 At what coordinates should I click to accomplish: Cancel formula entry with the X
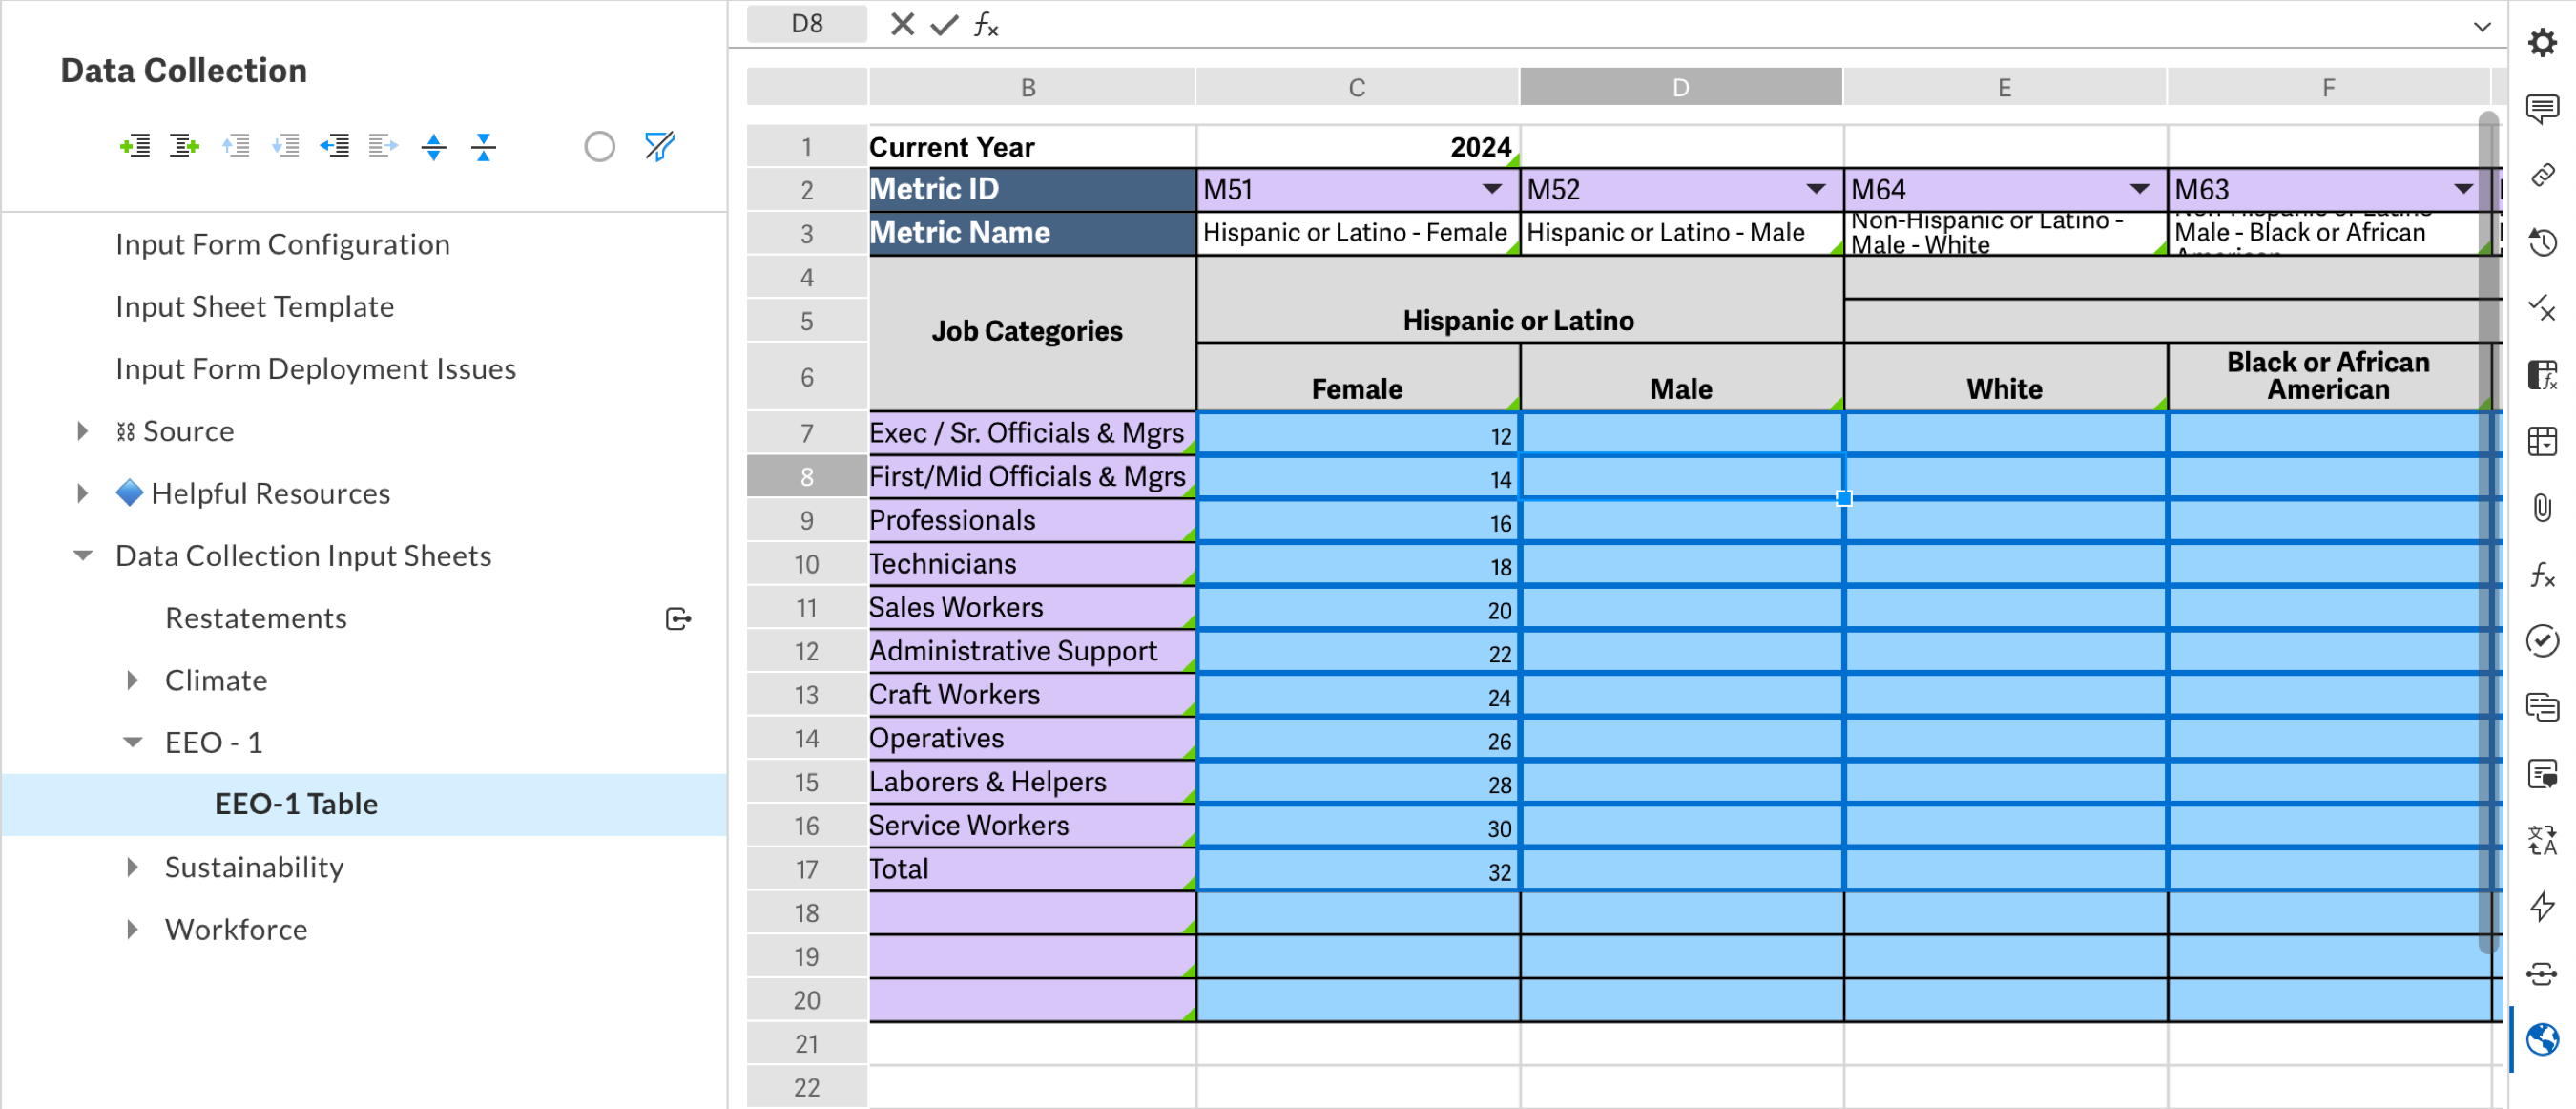point(902,24)
